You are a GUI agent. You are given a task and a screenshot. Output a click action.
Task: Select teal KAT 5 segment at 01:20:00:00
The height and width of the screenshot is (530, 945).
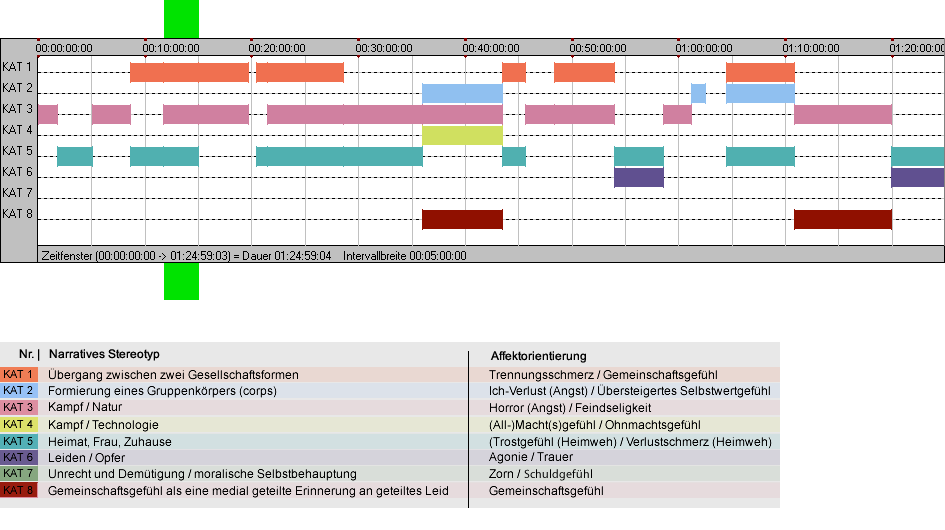click(x=917, y=157)
